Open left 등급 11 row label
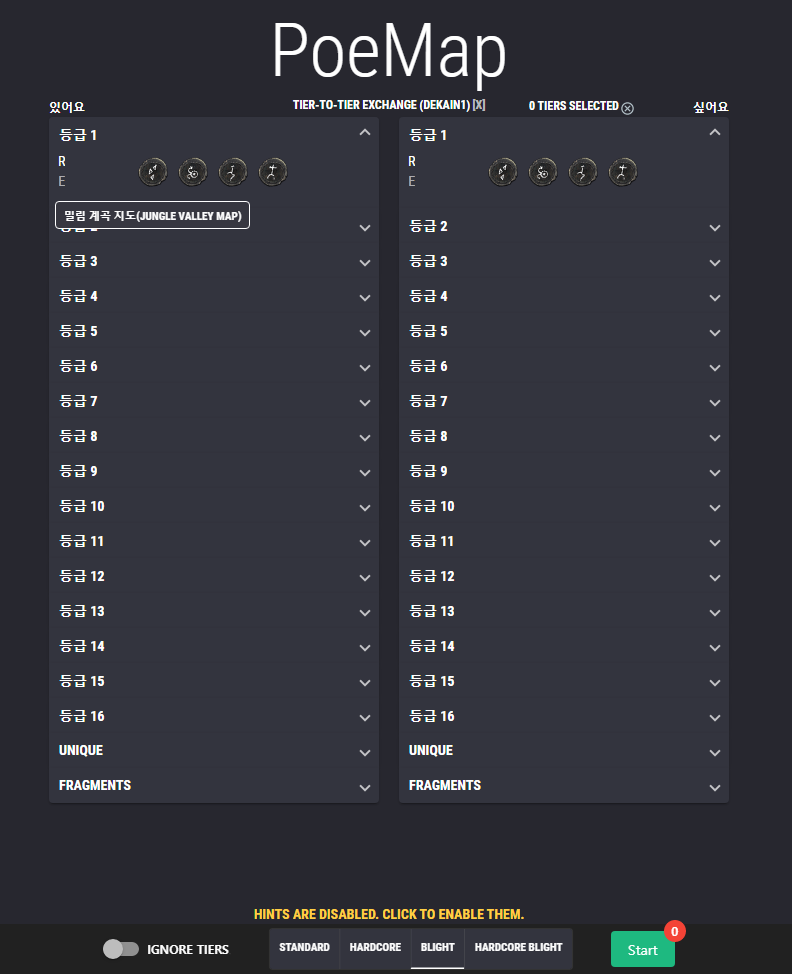Image resolution: width=792 pixels, height=974 pixels. [x=81, y=542]
